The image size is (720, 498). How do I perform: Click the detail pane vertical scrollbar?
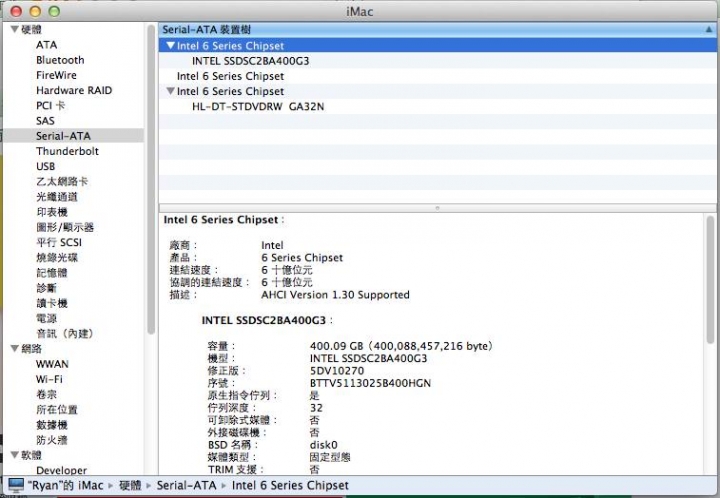pyautogui.click(x=710, y=280)
